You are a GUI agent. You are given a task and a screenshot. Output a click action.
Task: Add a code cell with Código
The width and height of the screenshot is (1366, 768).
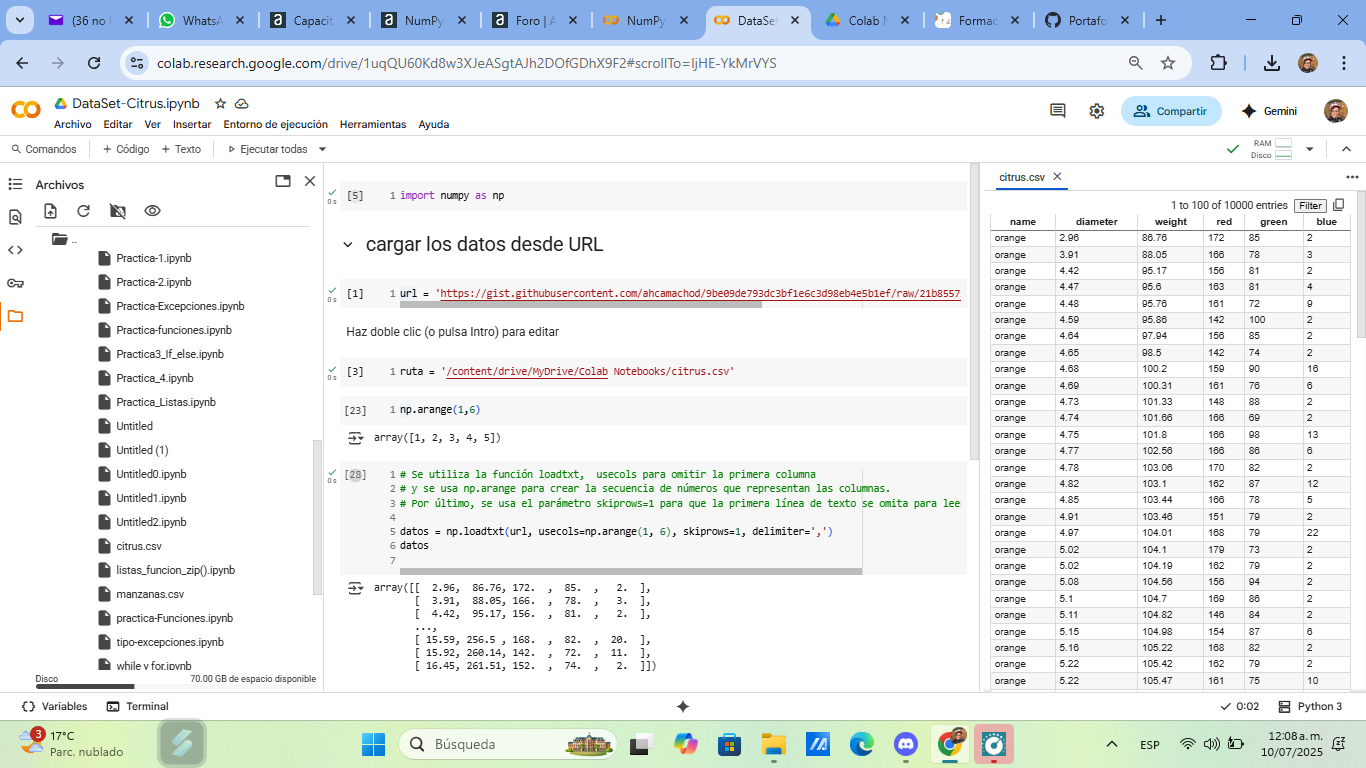[x=126, y=149]
